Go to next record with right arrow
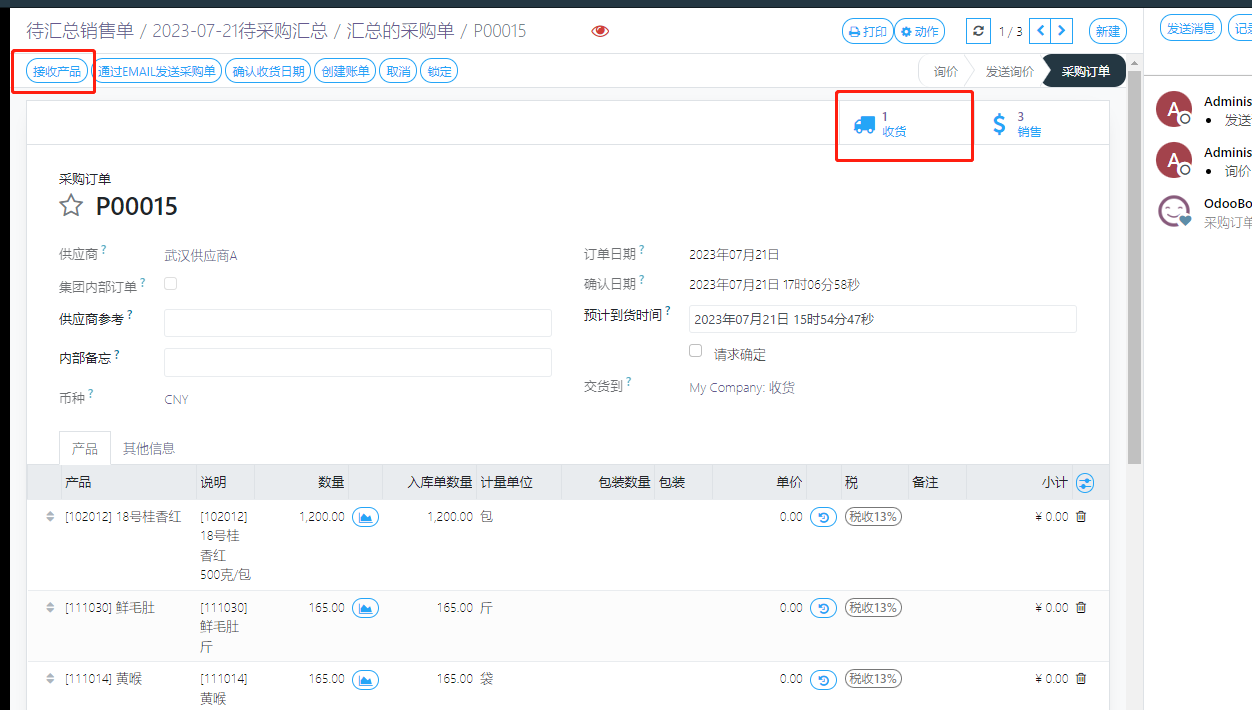The width and height of the screenshot is (1252, 710). 1062,31
